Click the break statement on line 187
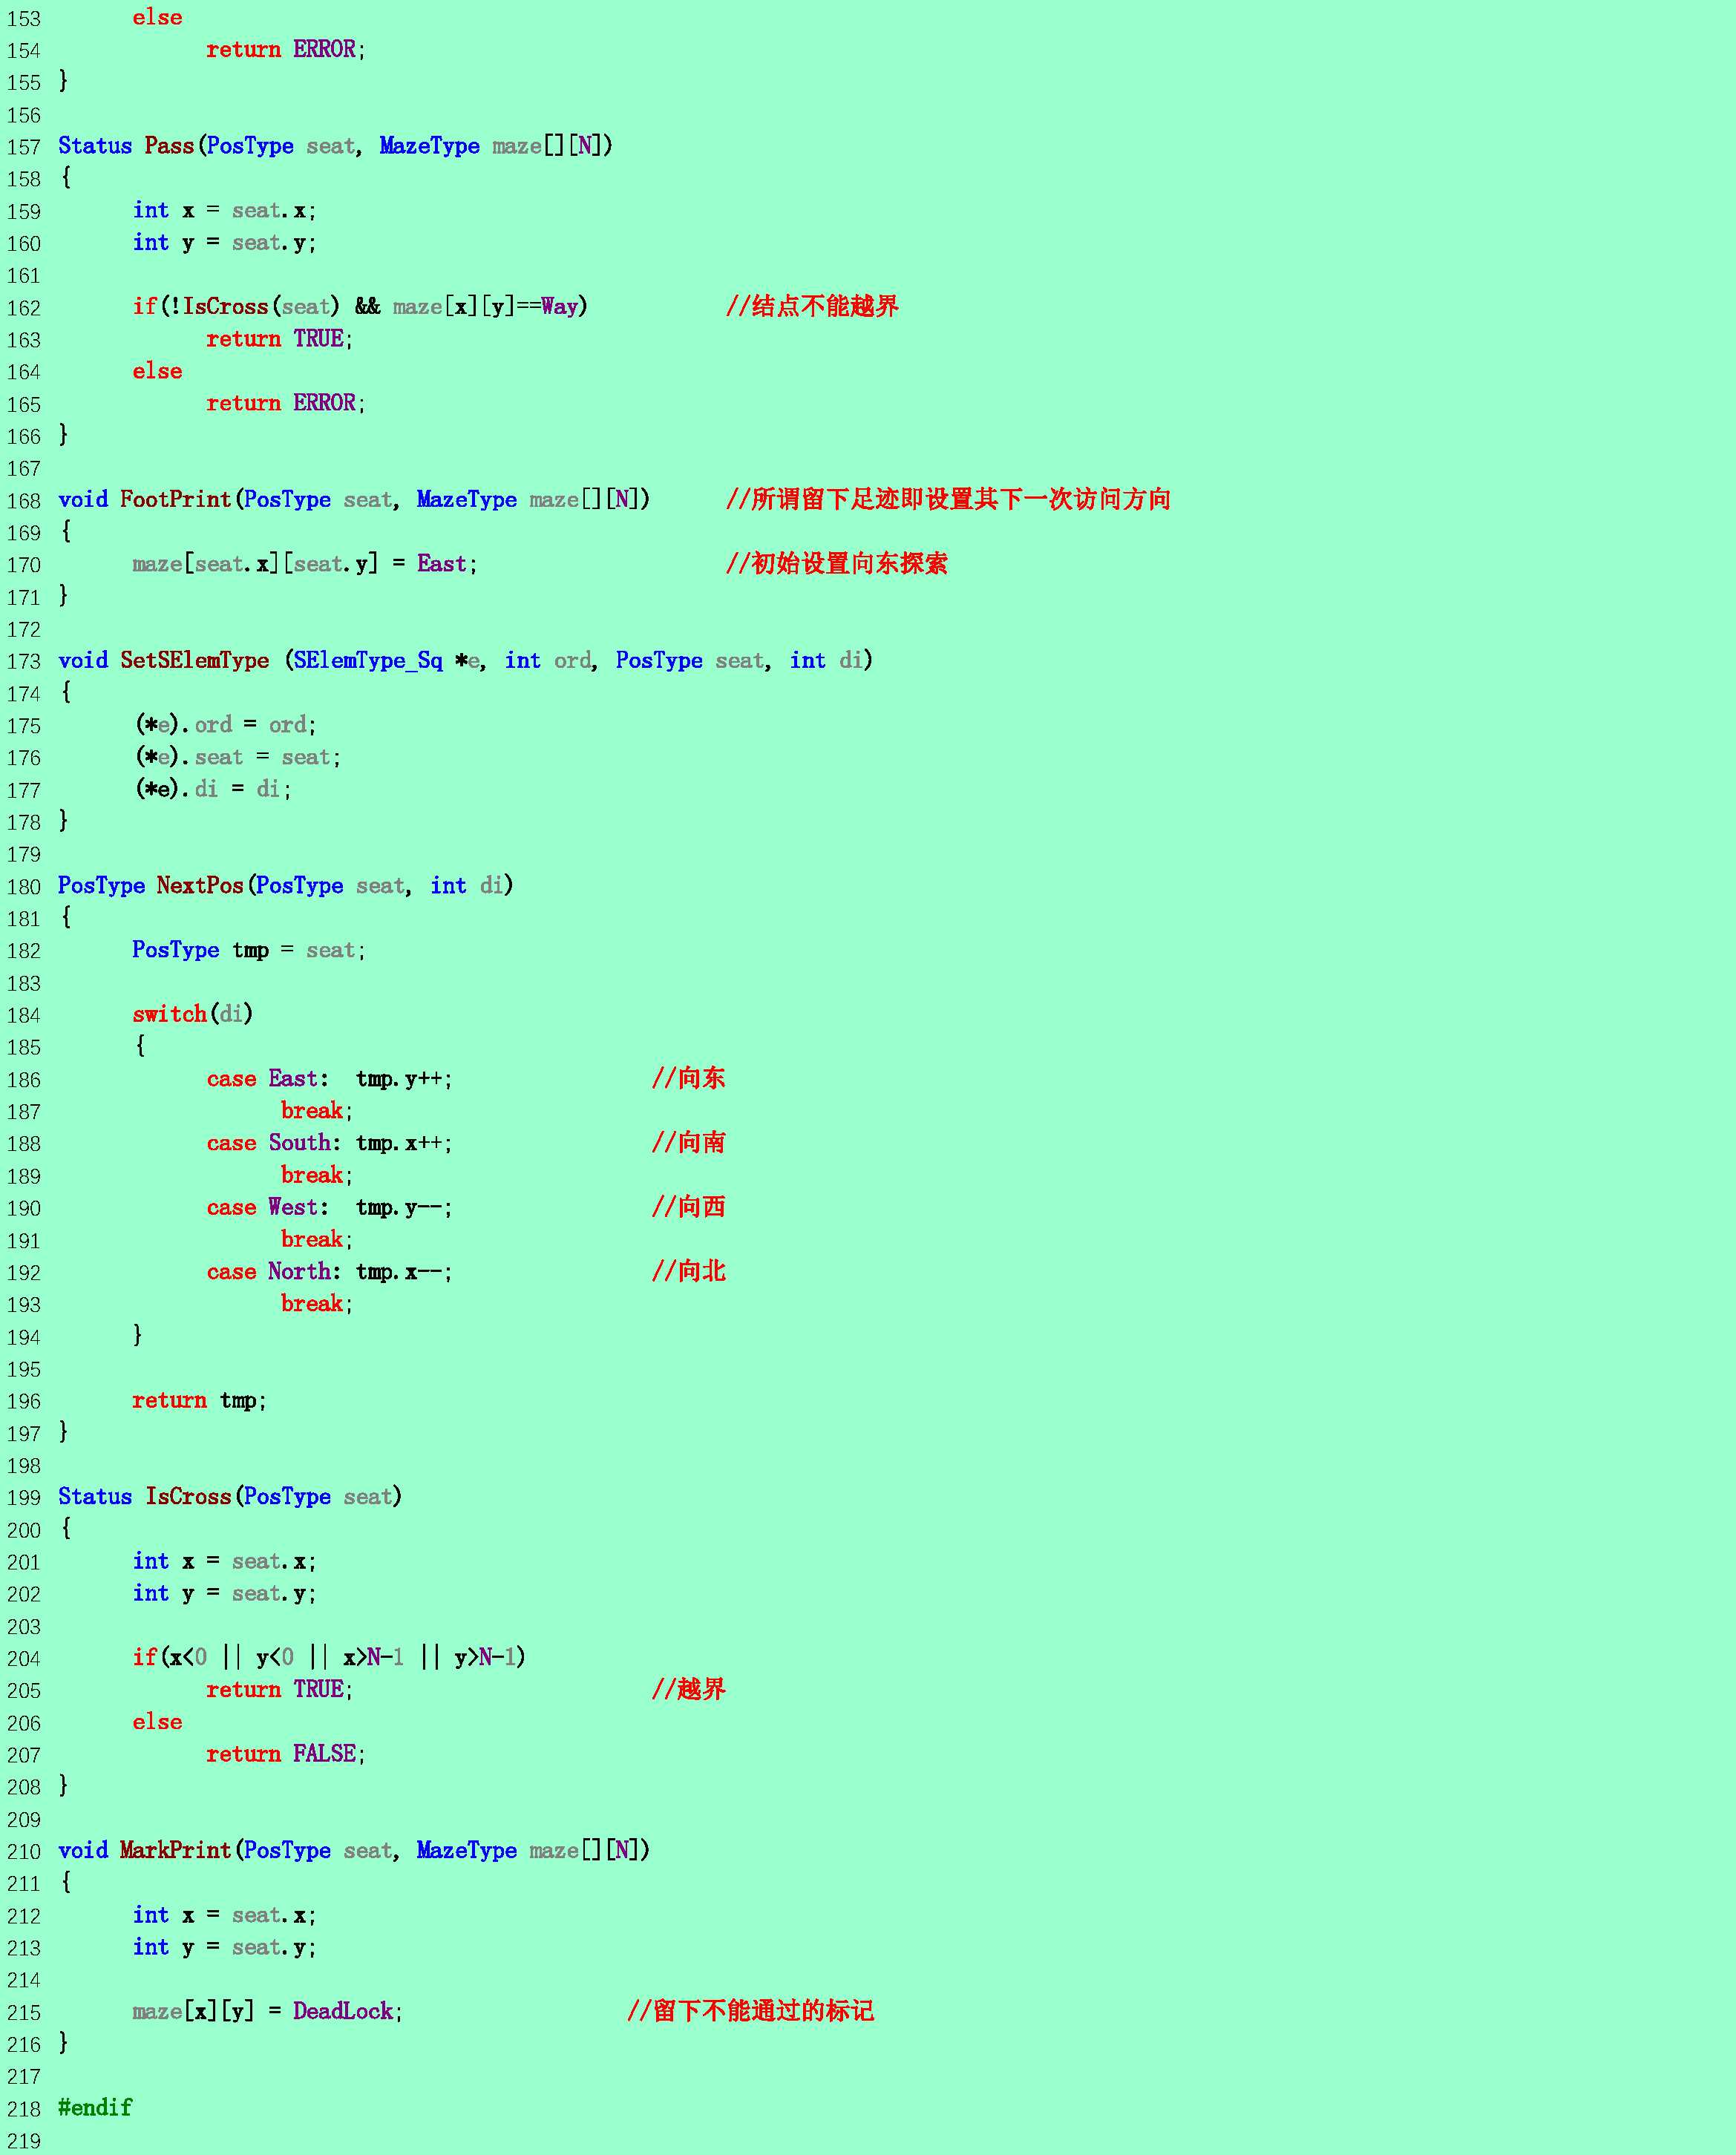Viewport: 1736px width, 2155px height. 317,1111
